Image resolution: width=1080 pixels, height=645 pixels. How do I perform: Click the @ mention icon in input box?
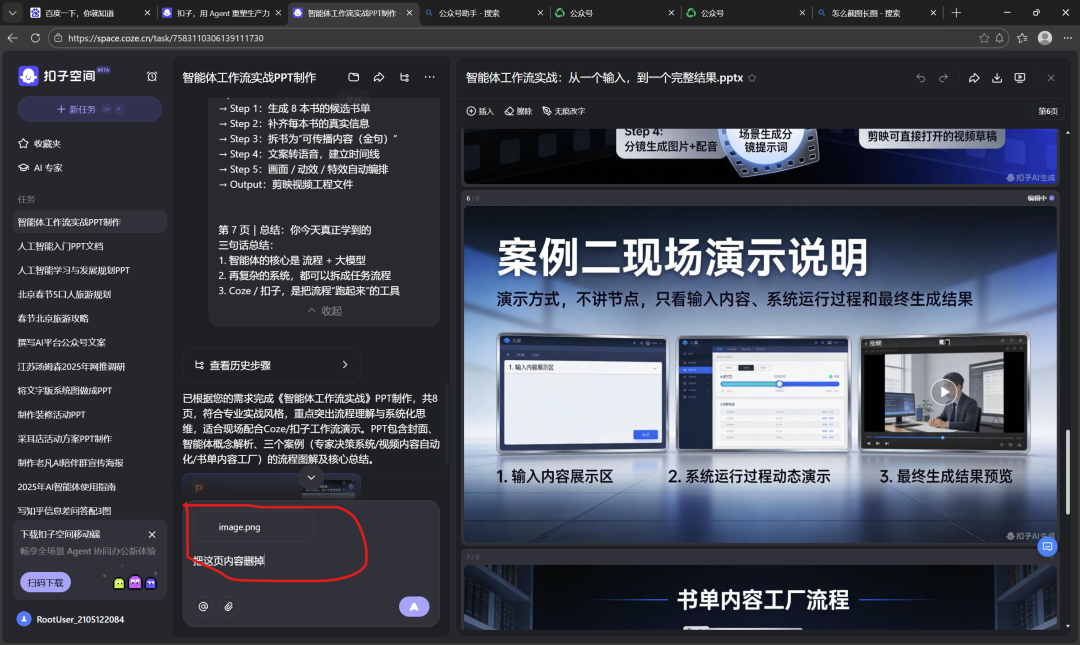203,606
